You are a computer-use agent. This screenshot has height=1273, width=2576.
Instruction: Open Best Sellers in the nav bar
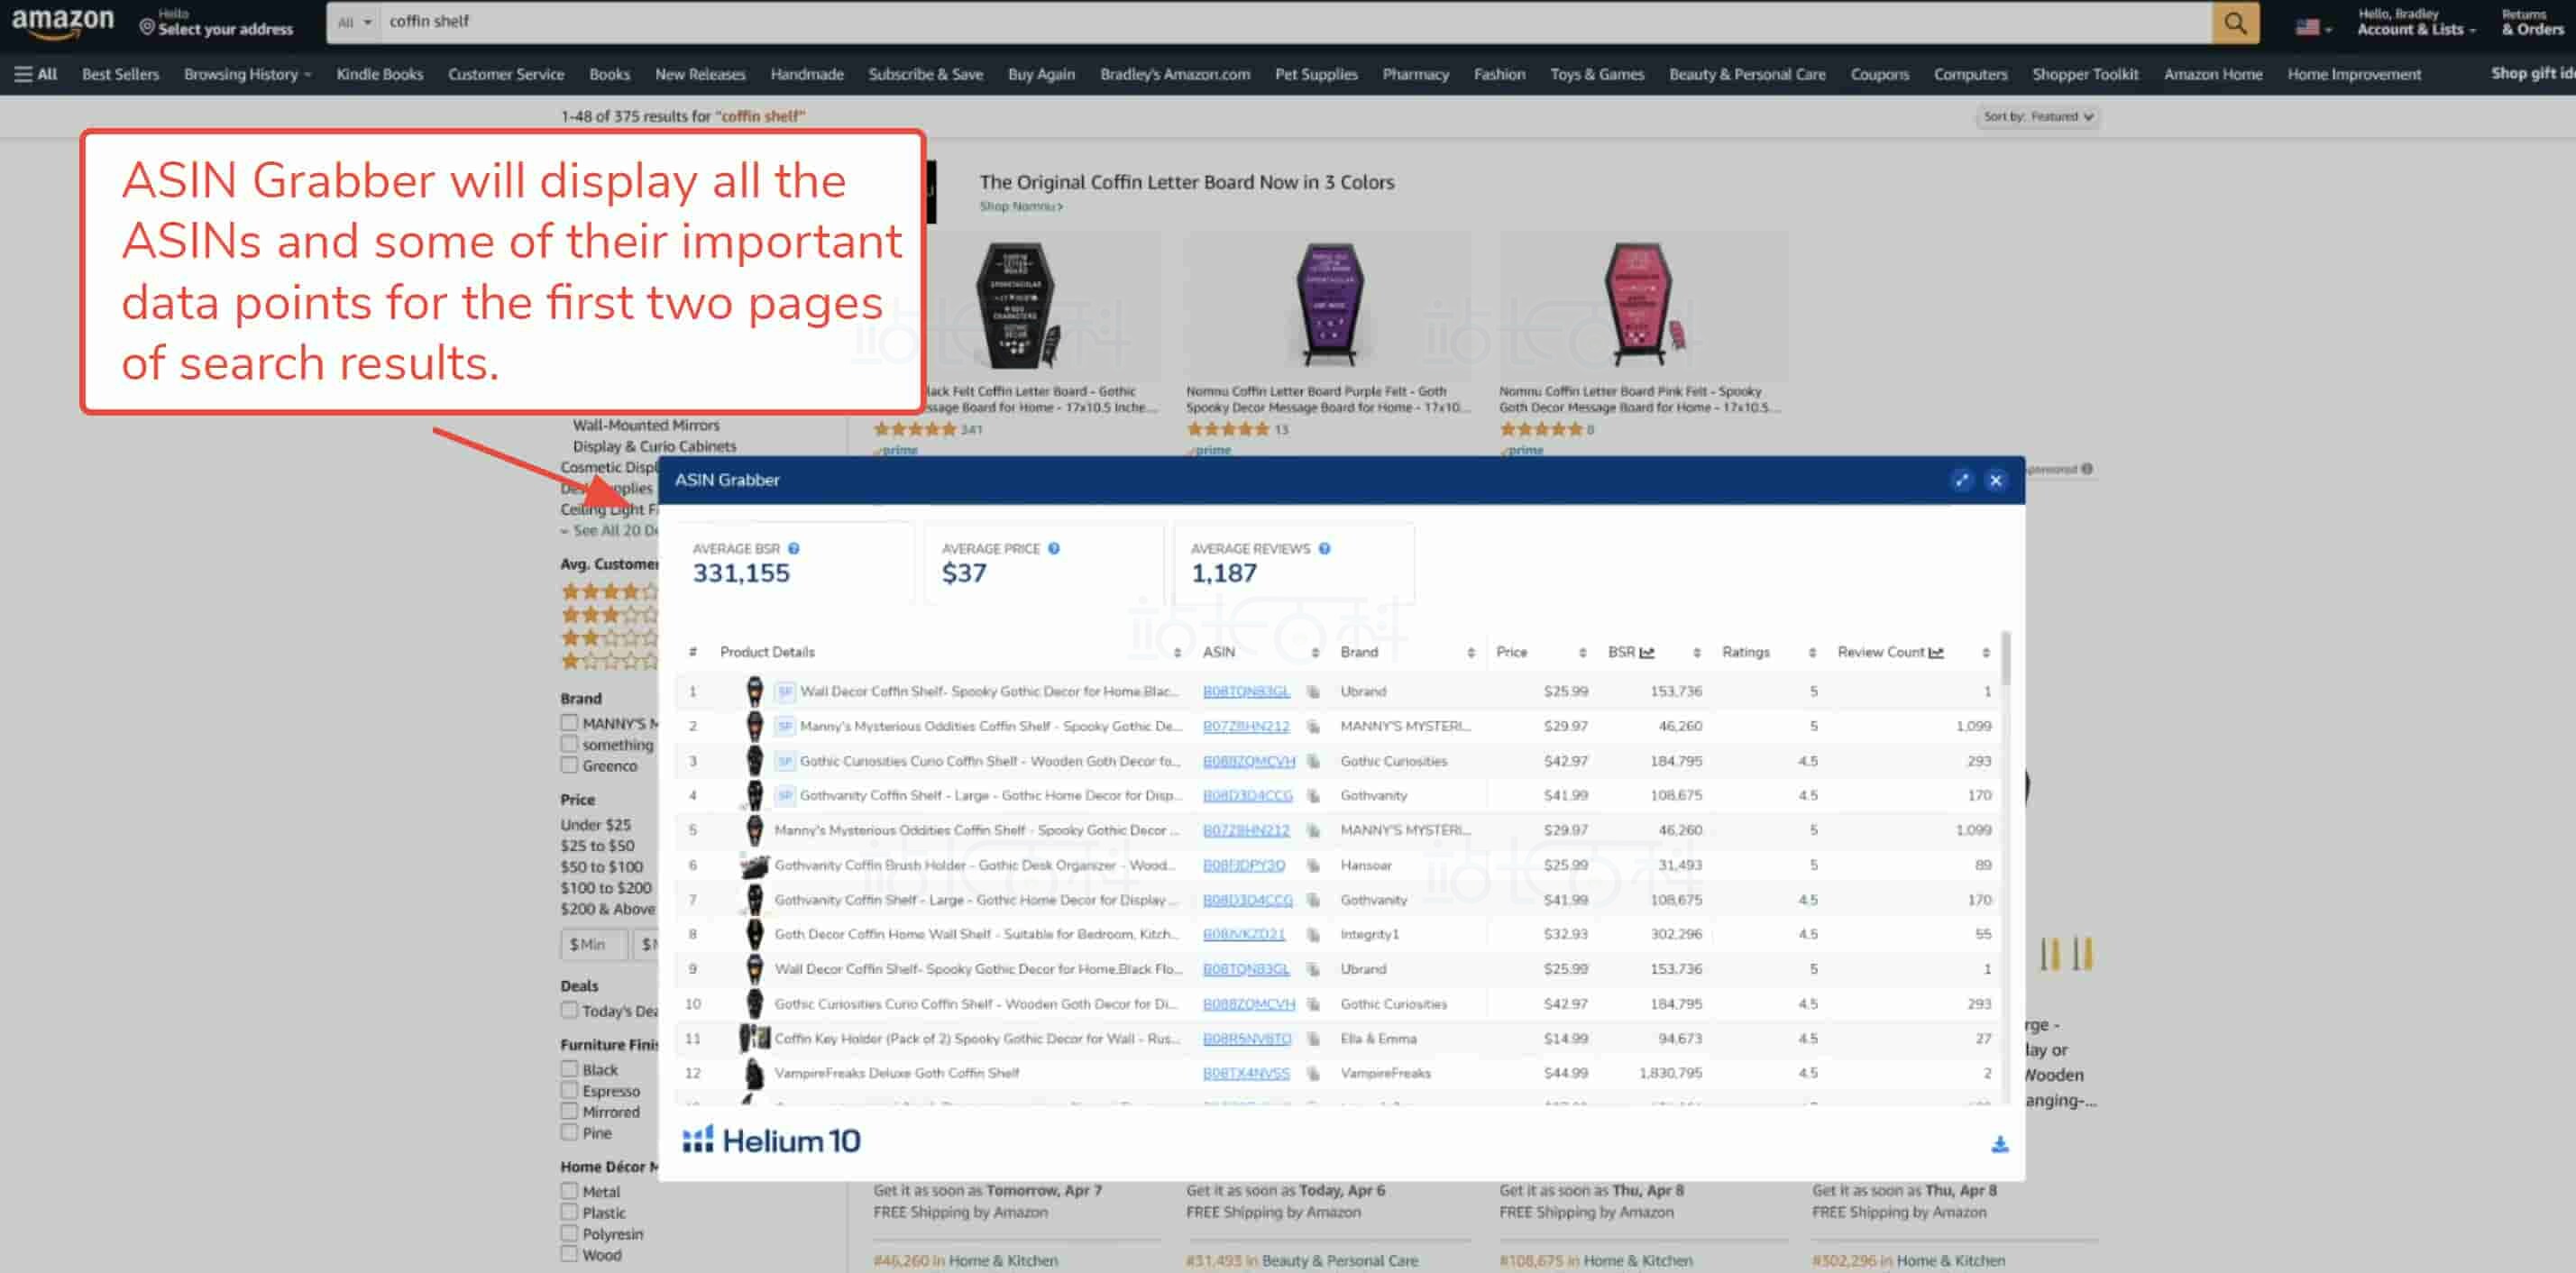(120, 74)
